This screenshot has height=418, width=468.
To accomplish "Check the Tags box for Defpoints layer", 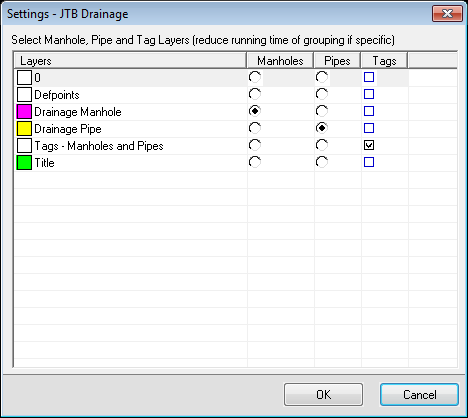I will (369, 94).
